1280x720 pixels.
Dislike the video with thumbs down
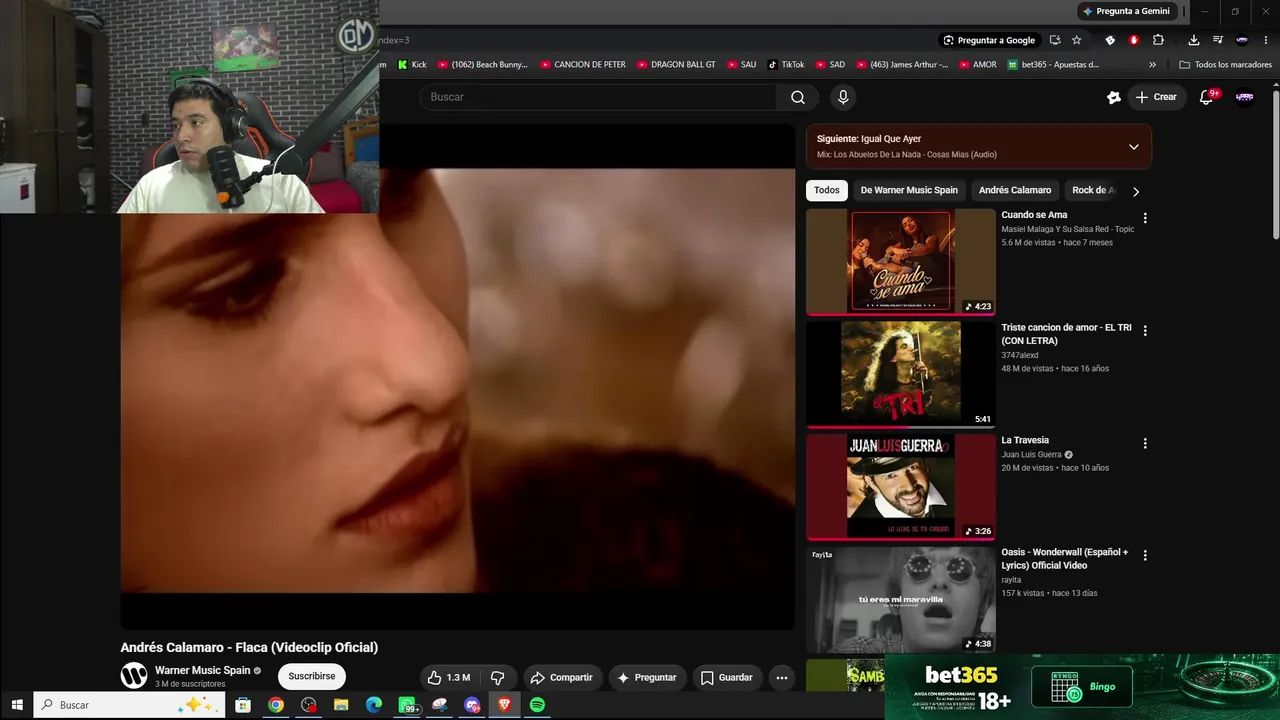click(x=497, y=677)
